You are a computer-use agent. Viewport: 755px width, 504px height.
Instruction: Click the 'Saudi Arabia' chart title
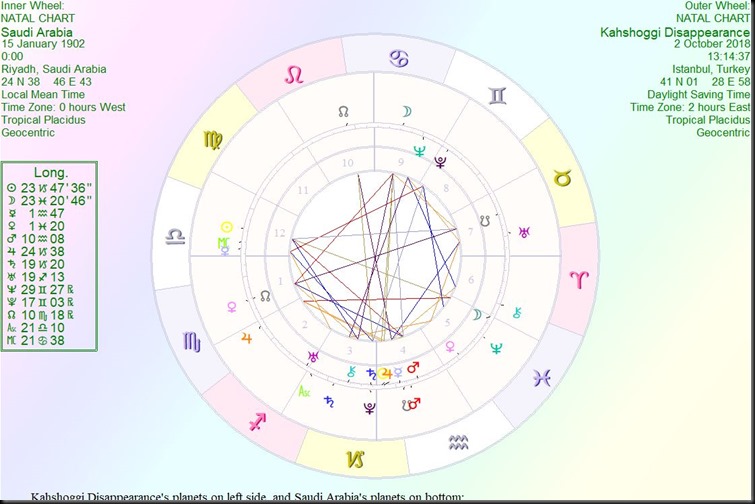tap(37, 32)
